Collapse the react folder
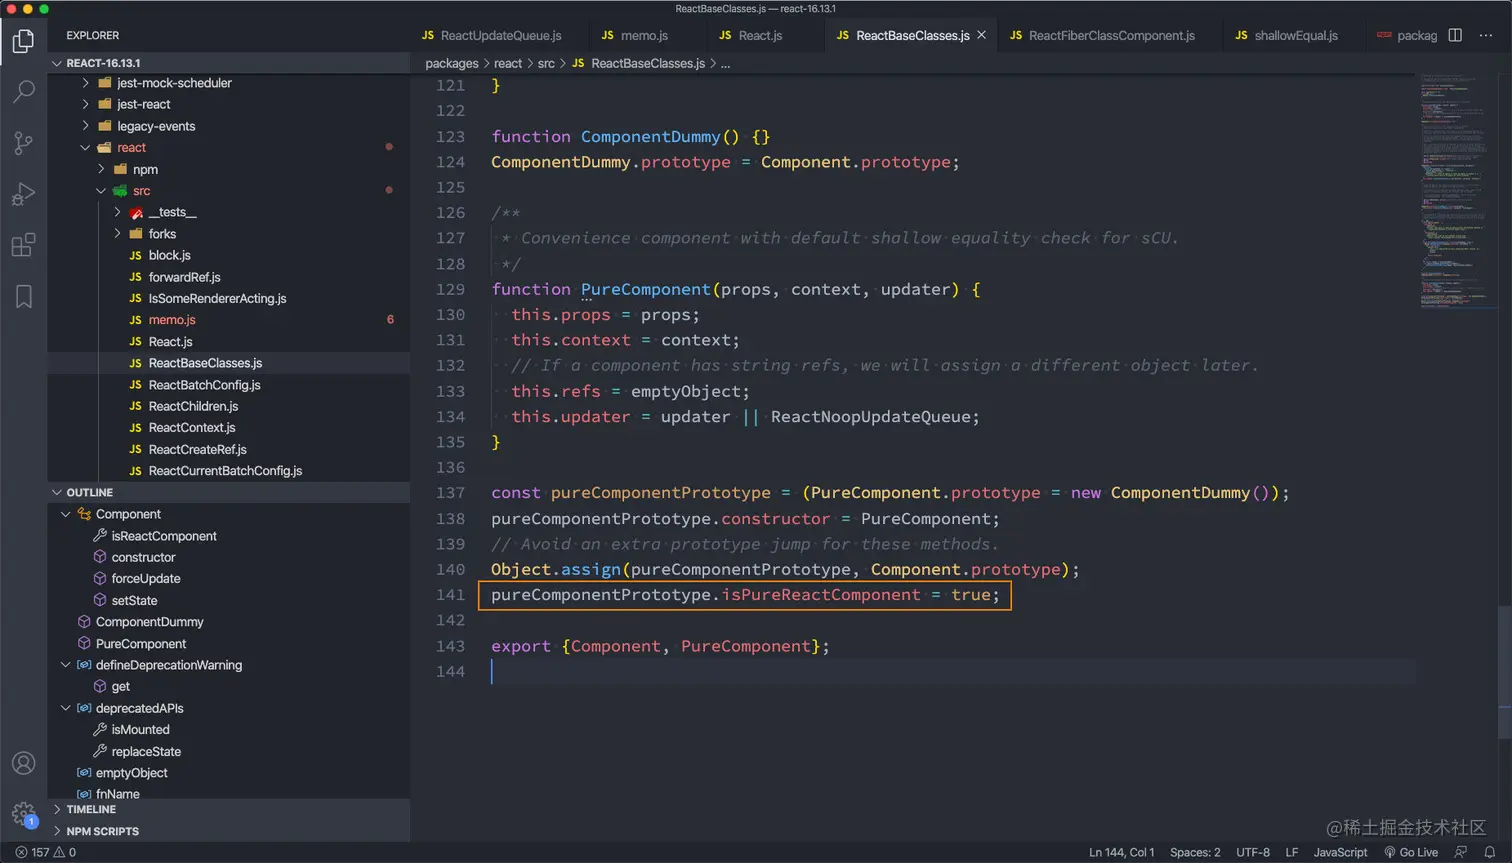 coord(86,147)
